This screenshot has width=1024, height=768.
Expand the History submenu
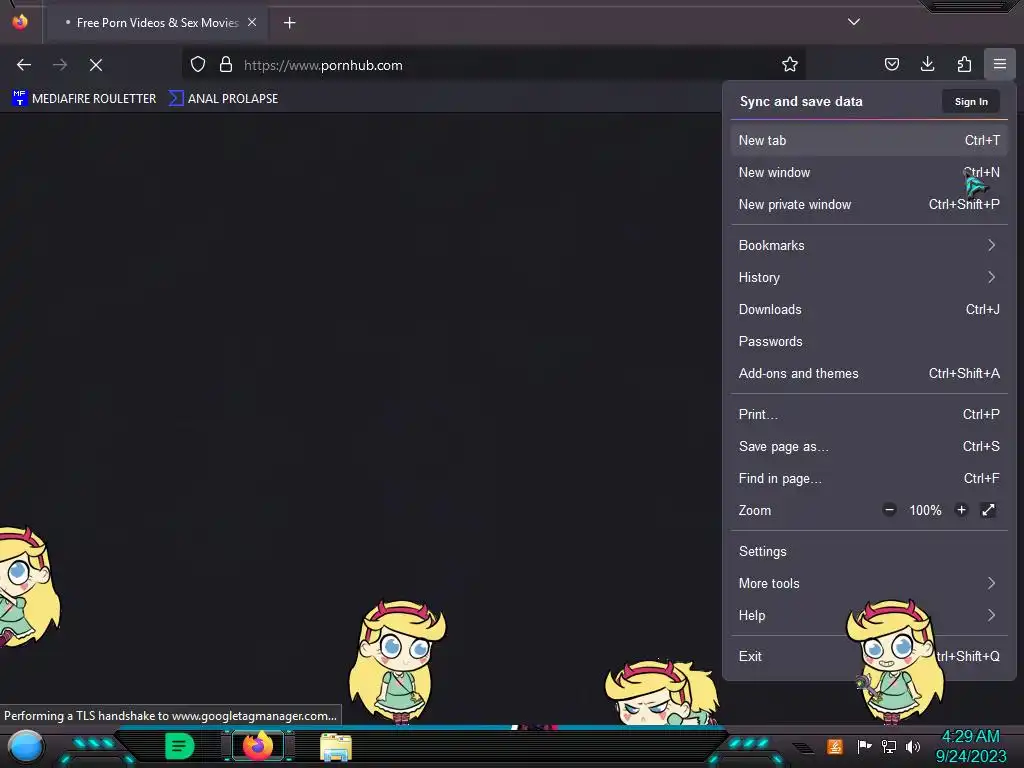[x=869, y=278]
